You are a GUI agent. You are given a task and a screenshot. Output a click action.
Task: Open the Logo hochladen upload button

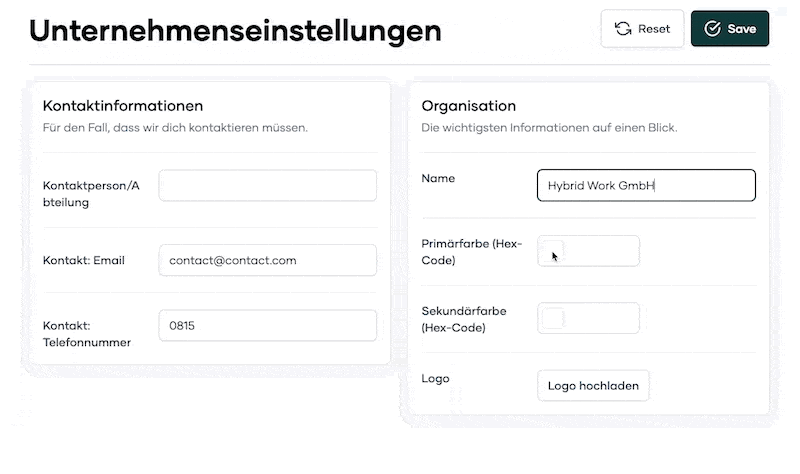point(593,386)
